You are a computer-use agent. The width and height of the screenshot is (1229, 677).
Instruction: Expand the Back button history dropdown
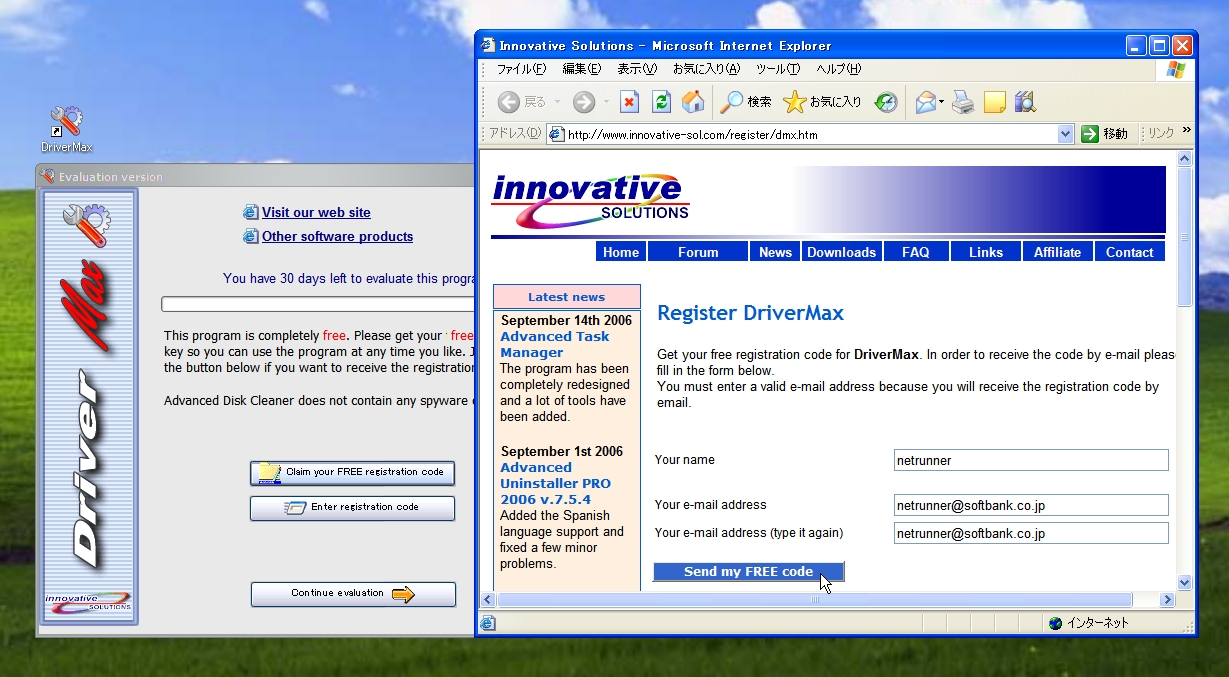coord(559,102)
